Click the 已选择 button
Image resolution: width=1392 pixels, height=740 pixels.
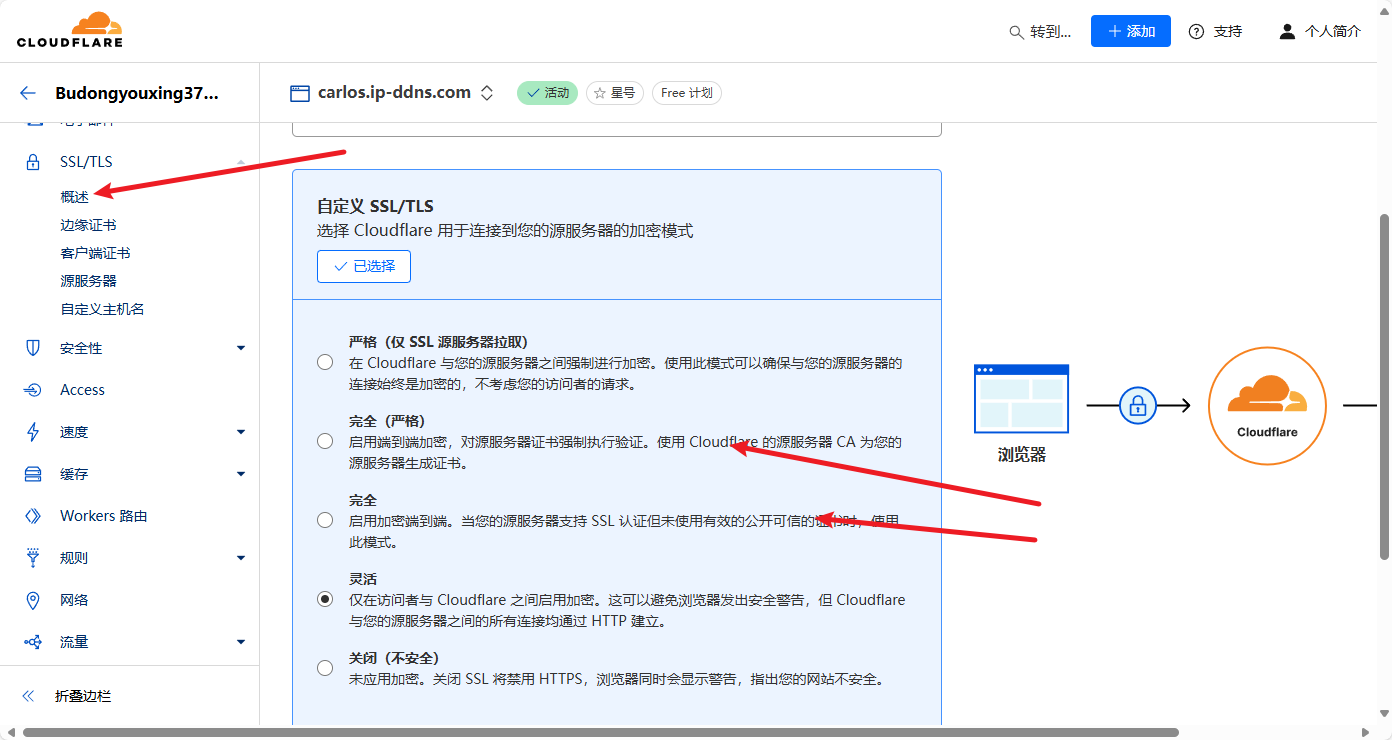click(364, 266)
